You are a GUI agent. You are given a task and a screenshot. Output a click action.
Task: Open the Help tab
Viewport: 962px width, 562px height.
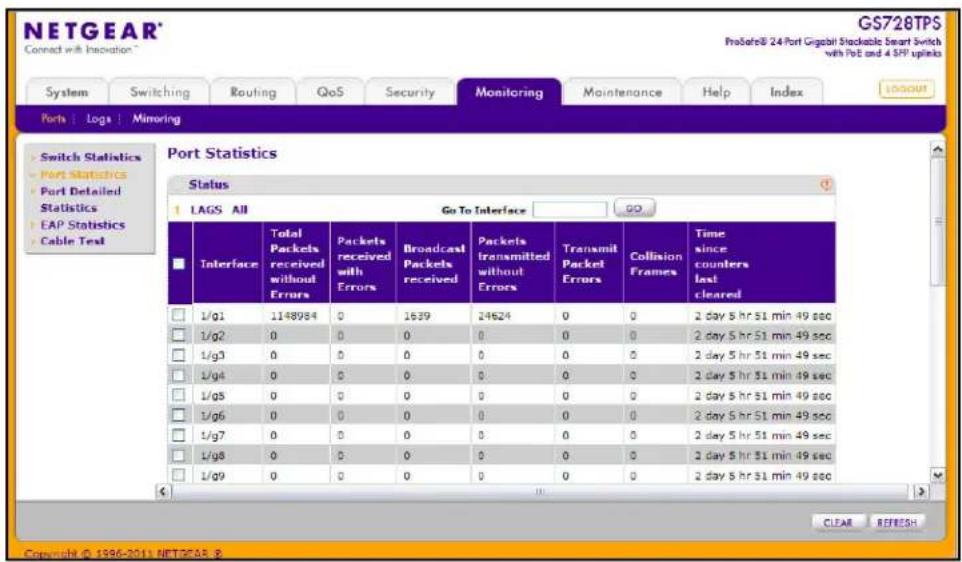click(716, 92)
